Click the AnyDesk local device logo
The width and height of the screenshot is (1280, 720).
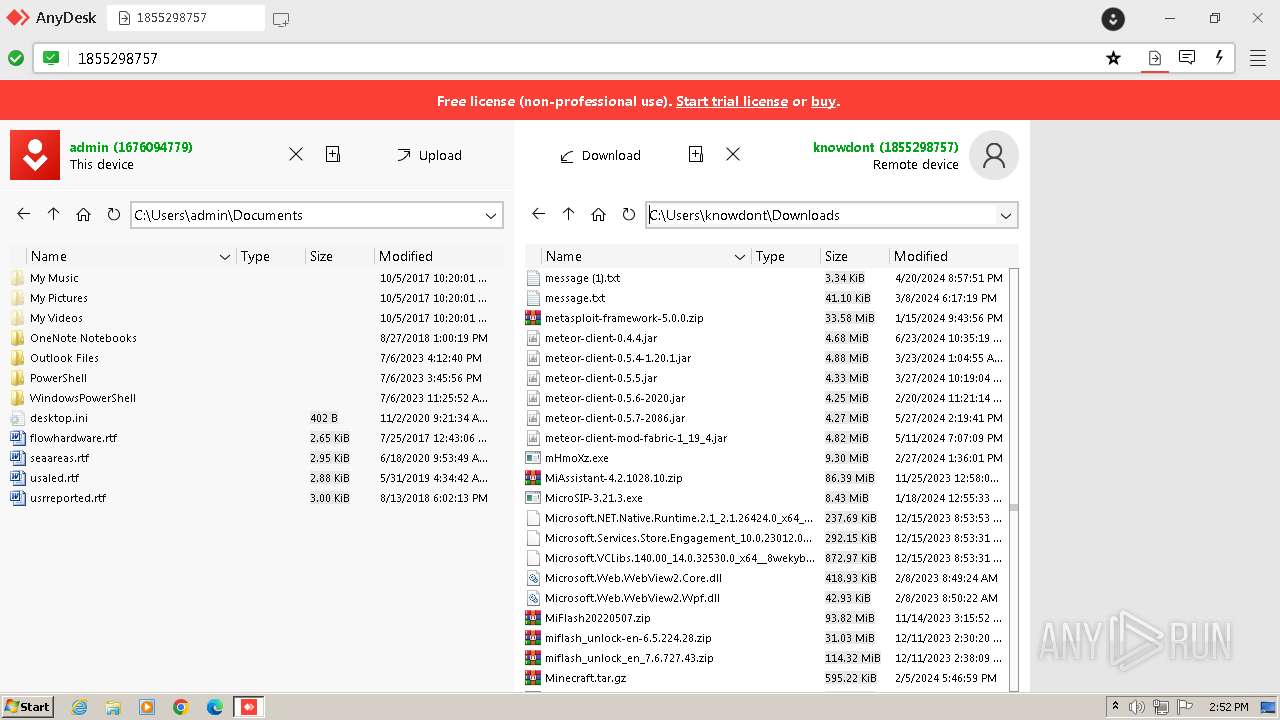pyautogui.click(x=35, y=155)
